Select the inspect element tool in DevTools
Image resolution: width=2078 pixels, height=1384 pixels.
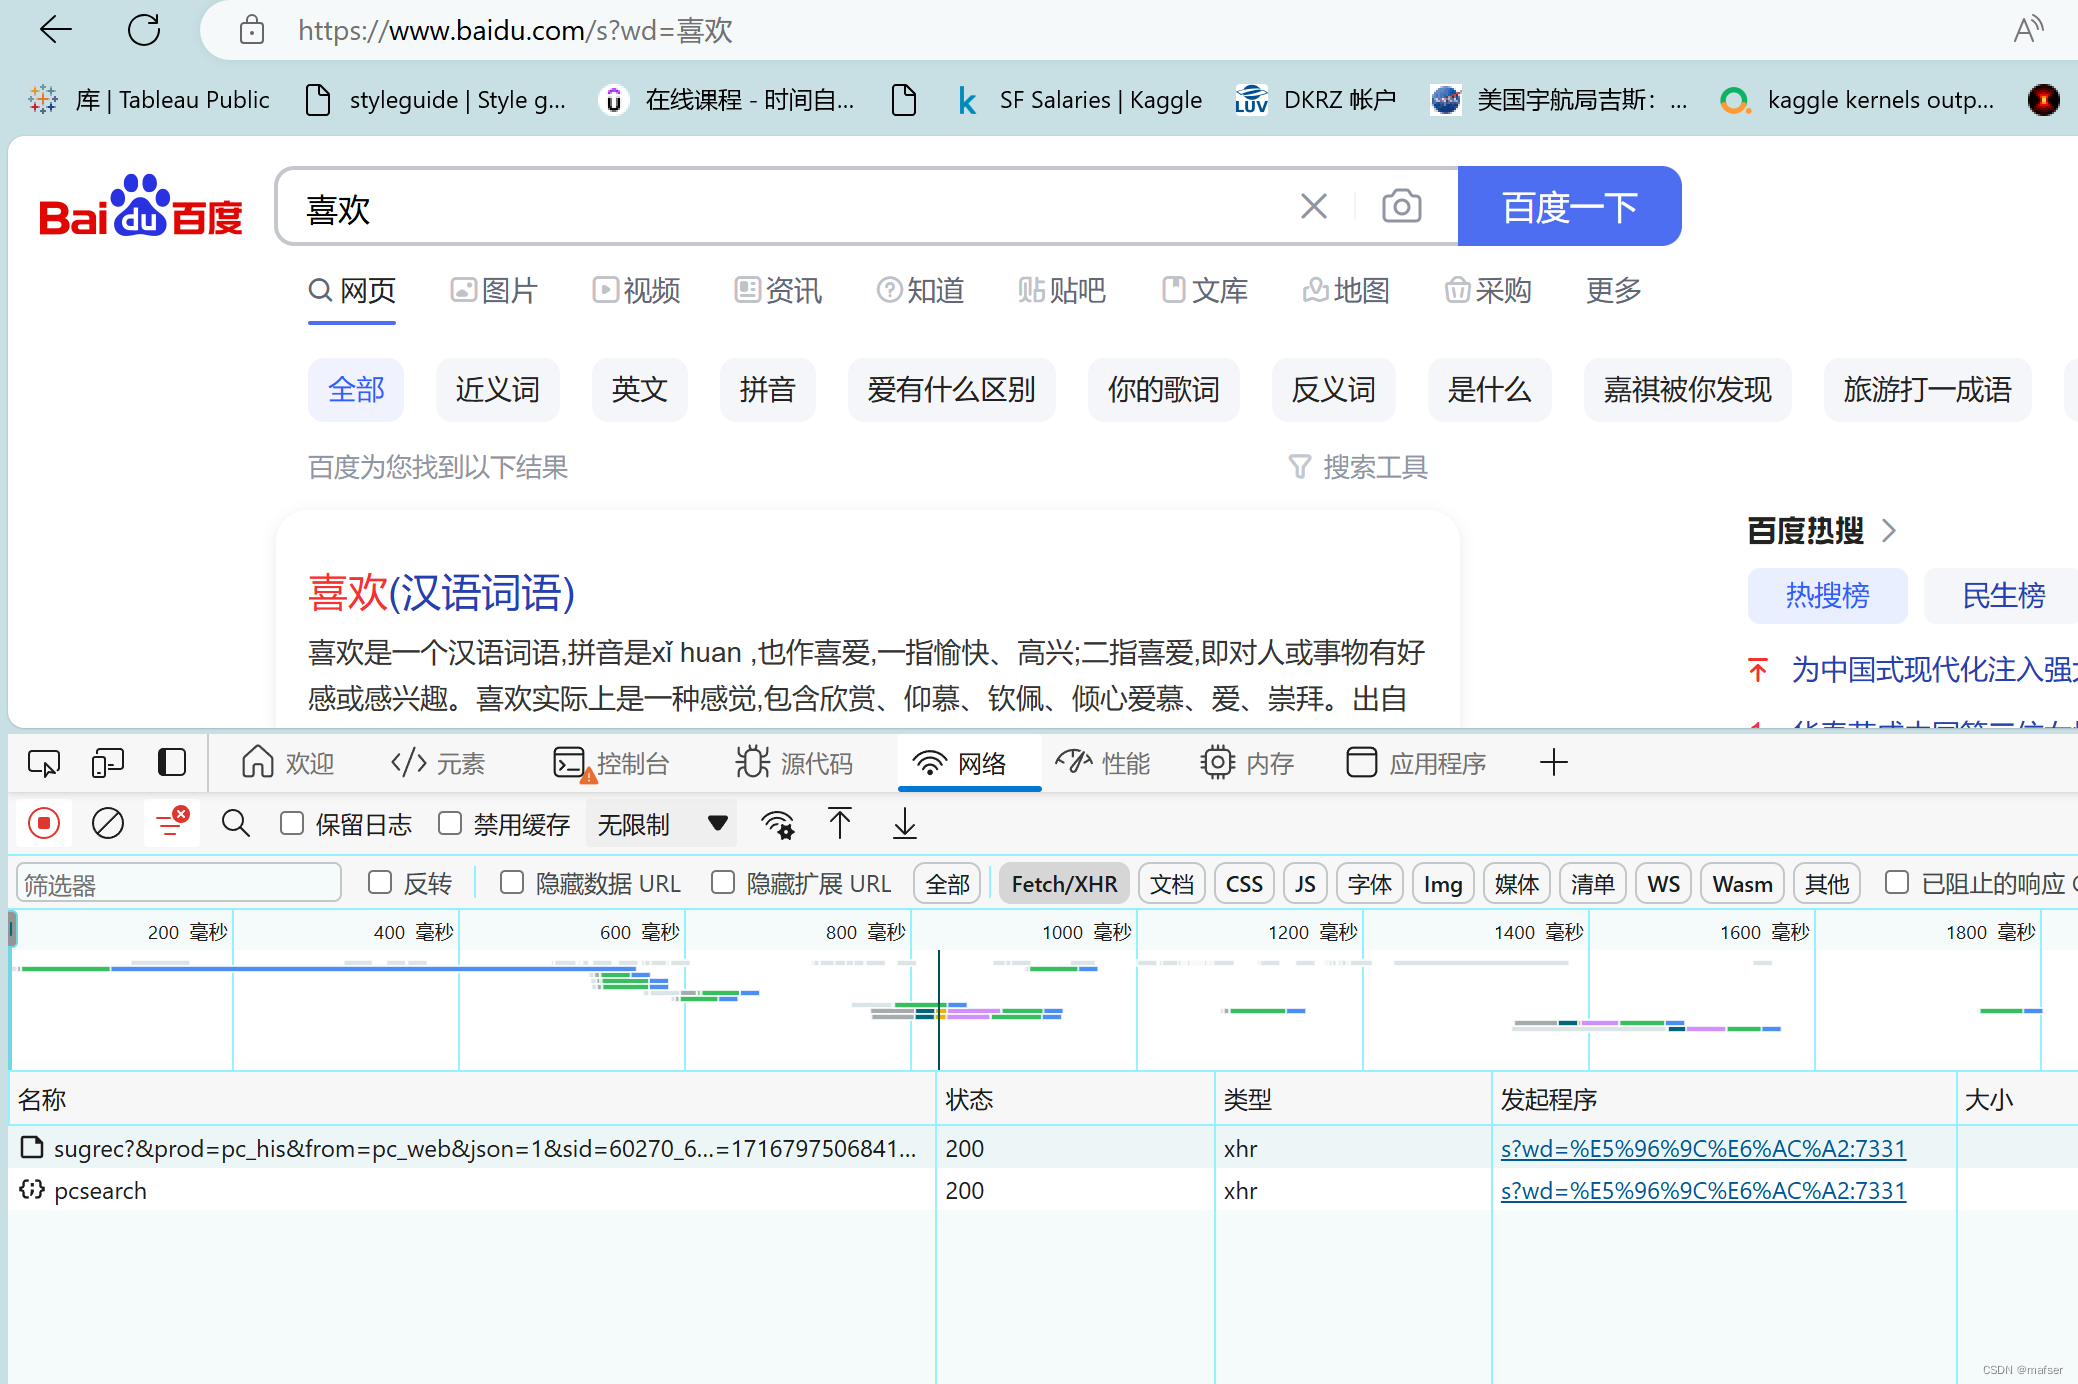point(44,763)
